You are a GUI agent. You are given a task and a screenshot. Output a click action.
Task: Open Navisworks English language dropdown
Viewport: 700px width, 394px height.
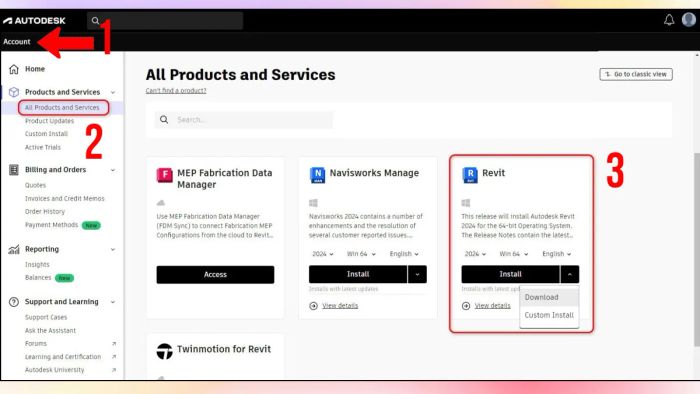404,254
